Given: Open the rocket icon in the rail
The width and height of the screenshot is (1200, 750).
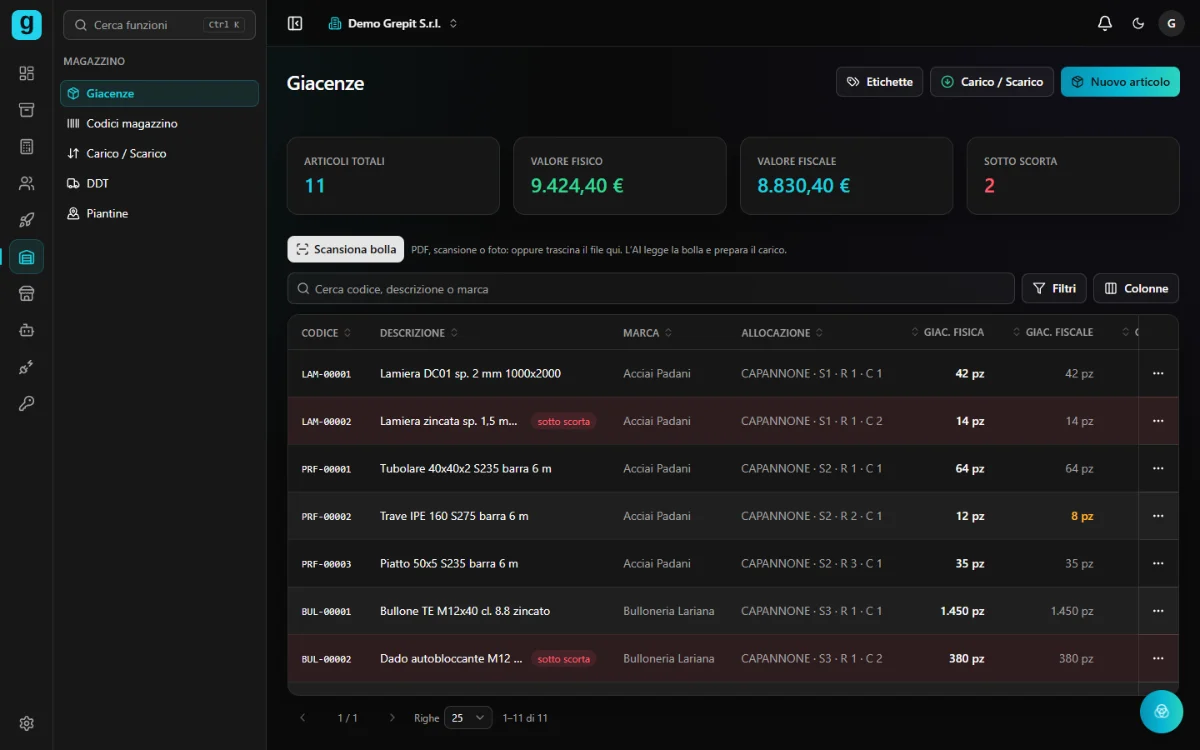Looking at the screenshot, I should pyautogui.click(x=27, y=220).
